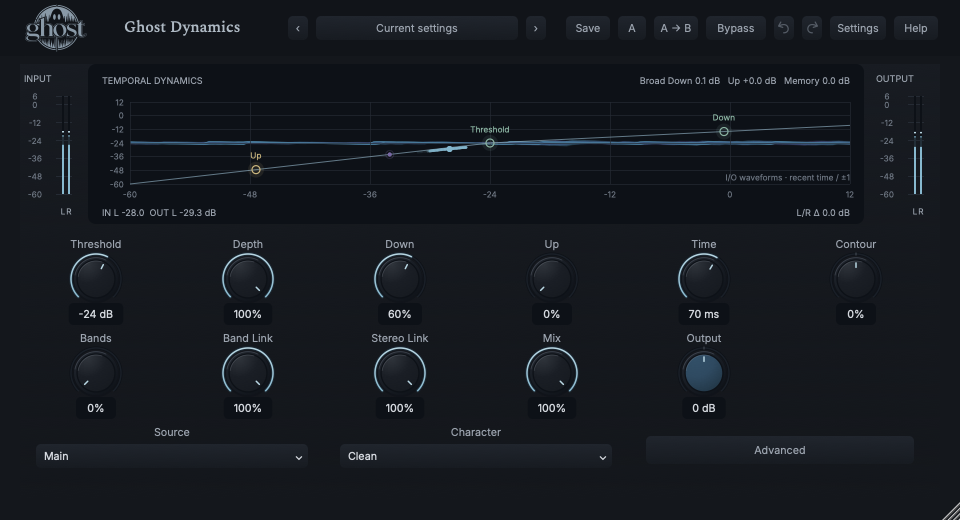Click the Contour knob

(x=855, y=279)
